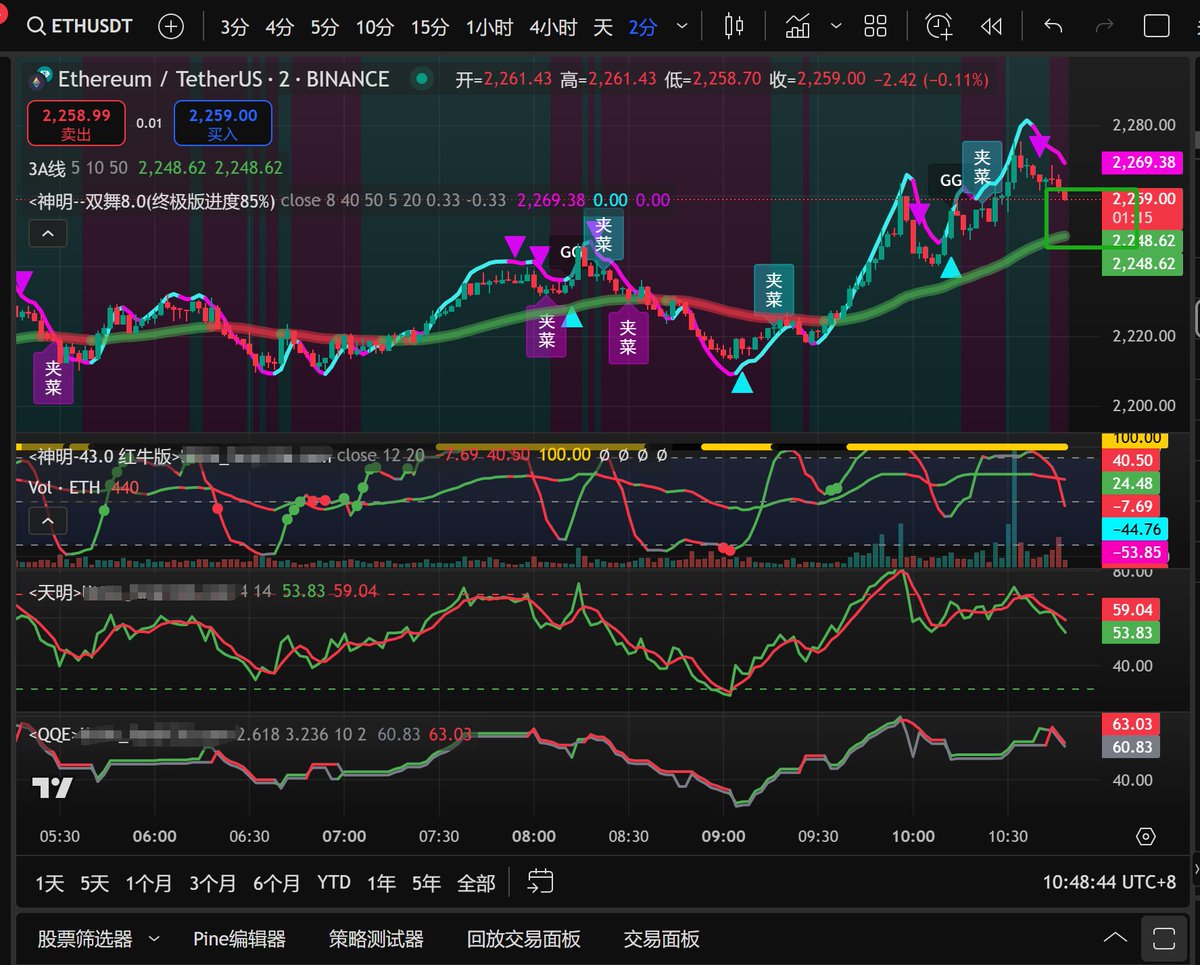1200x965 pixels.
Task: Open the layout grid templates icon
Action: click(875, 27)
